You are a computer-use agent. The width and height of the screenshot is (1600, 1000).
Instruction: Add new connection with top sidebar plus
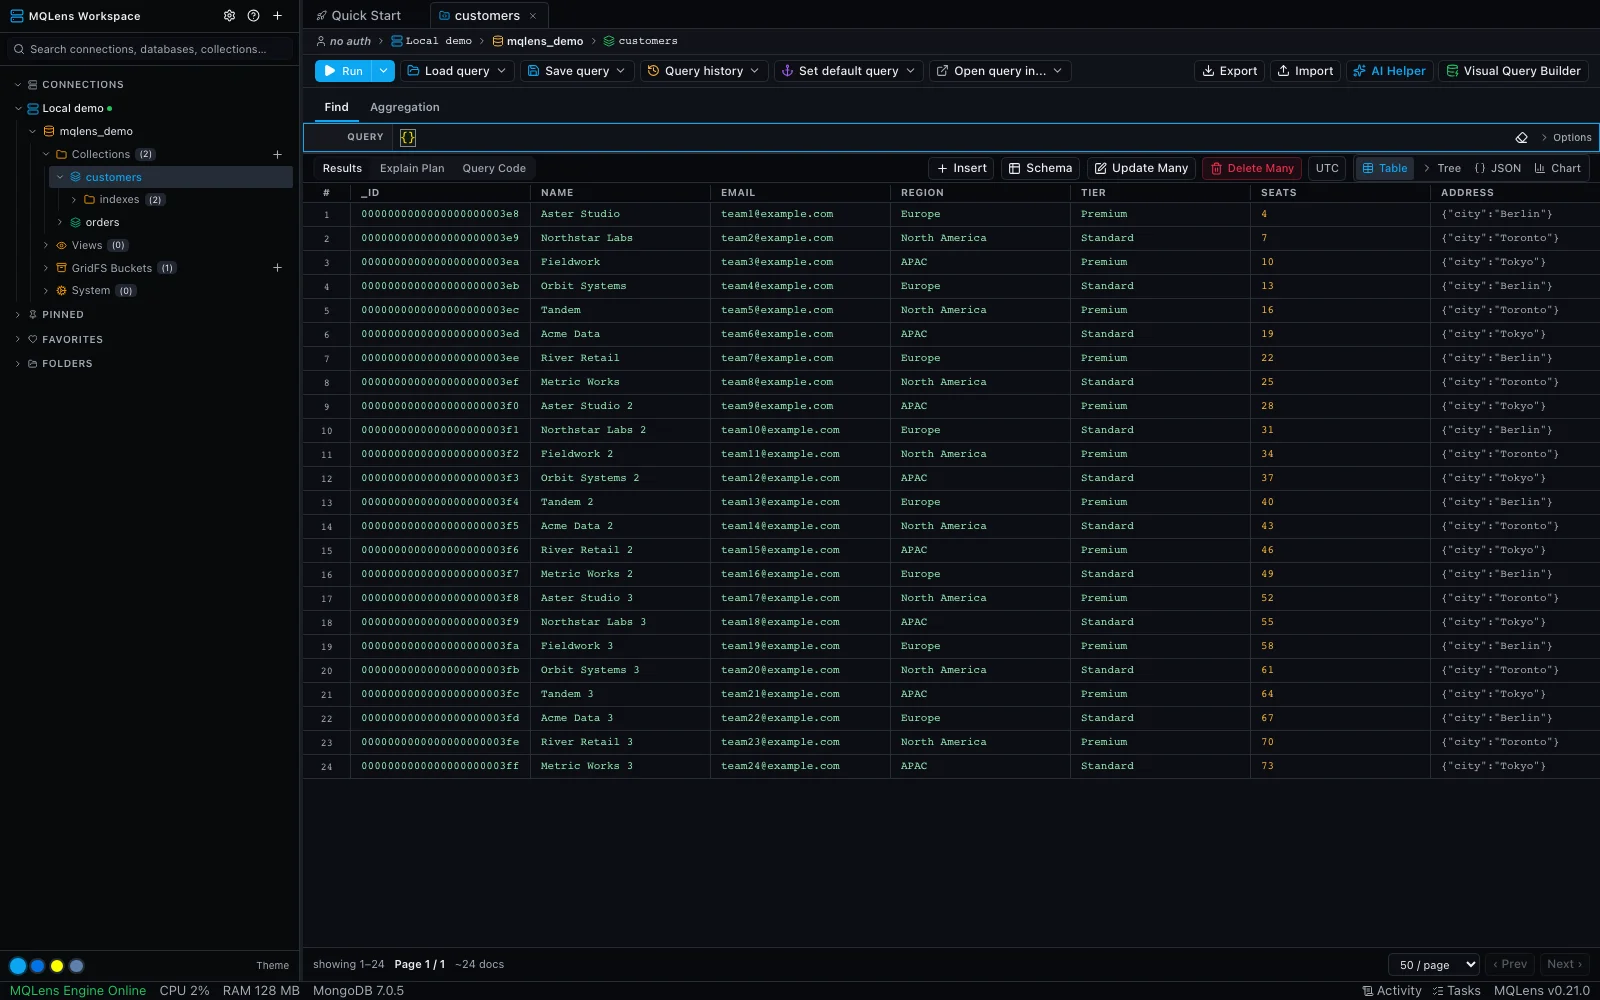pos(278,16)
